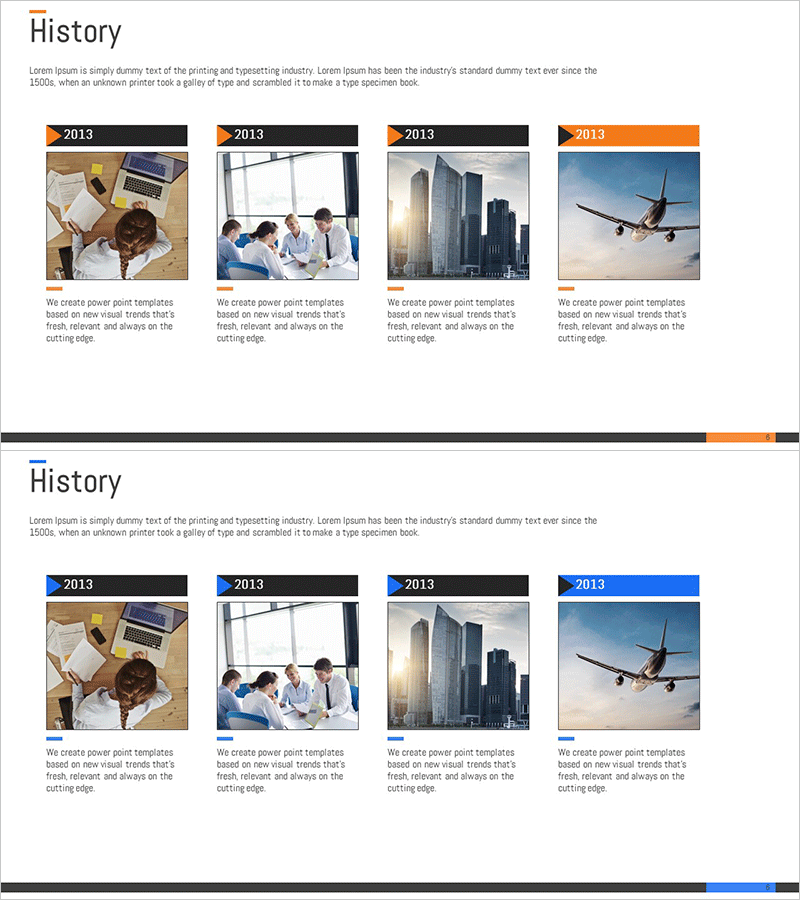
Task: Select the airplane photo in the orange slide
Action: click(628, 215)
